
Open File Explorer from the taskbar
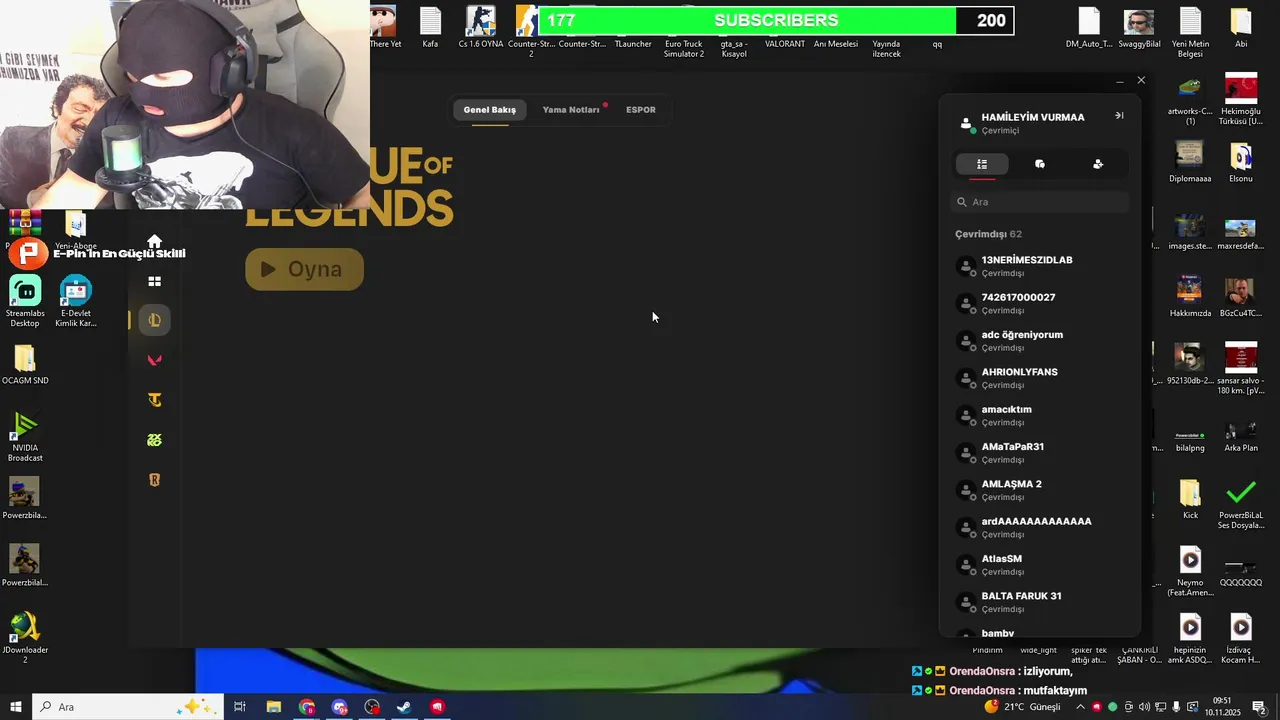(273, 707)
